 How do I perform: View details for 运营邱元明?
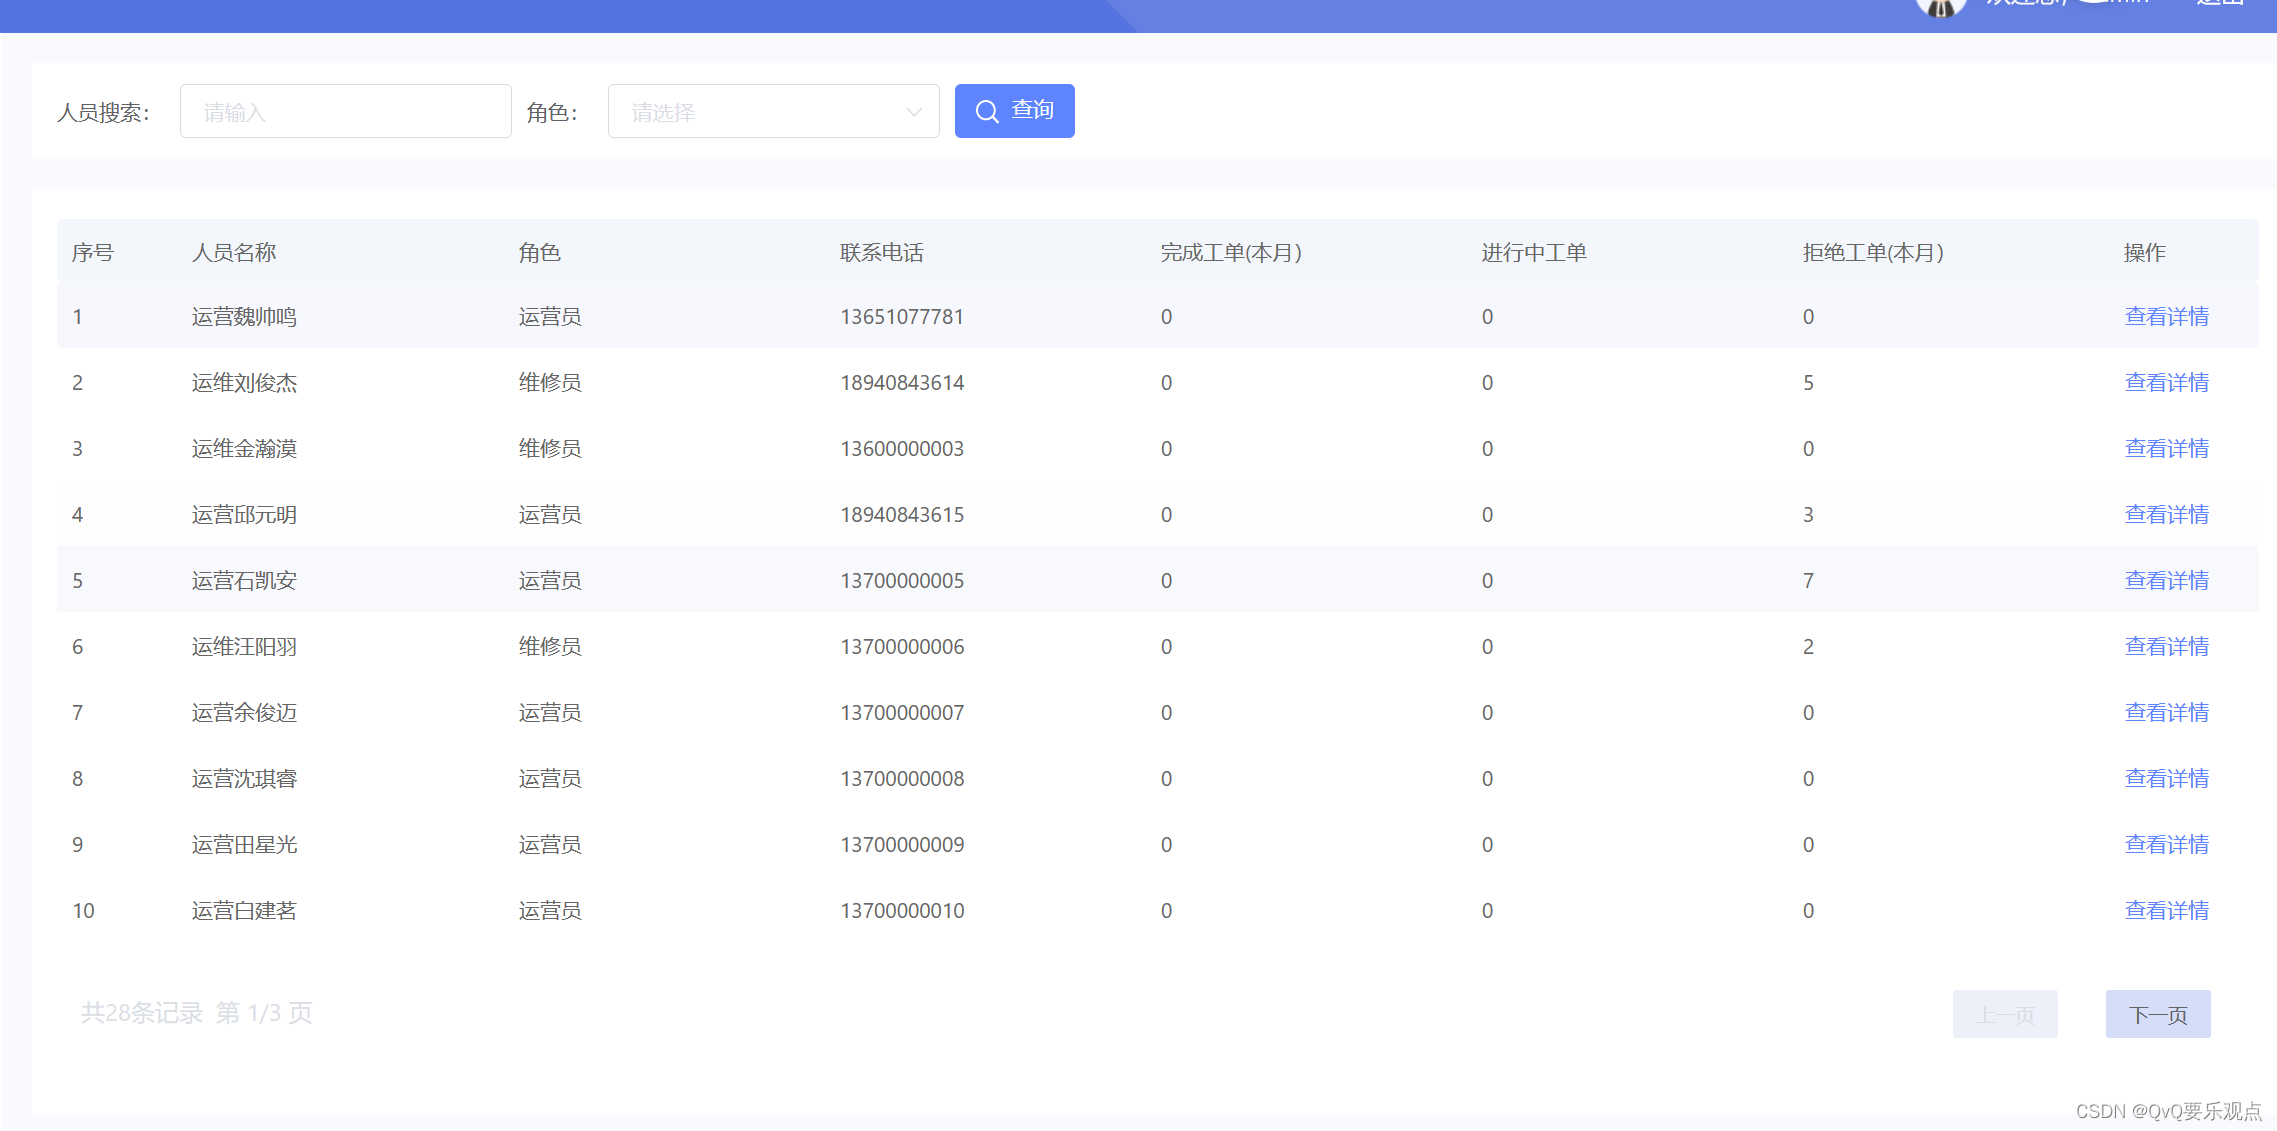(x=2166, y=515)
